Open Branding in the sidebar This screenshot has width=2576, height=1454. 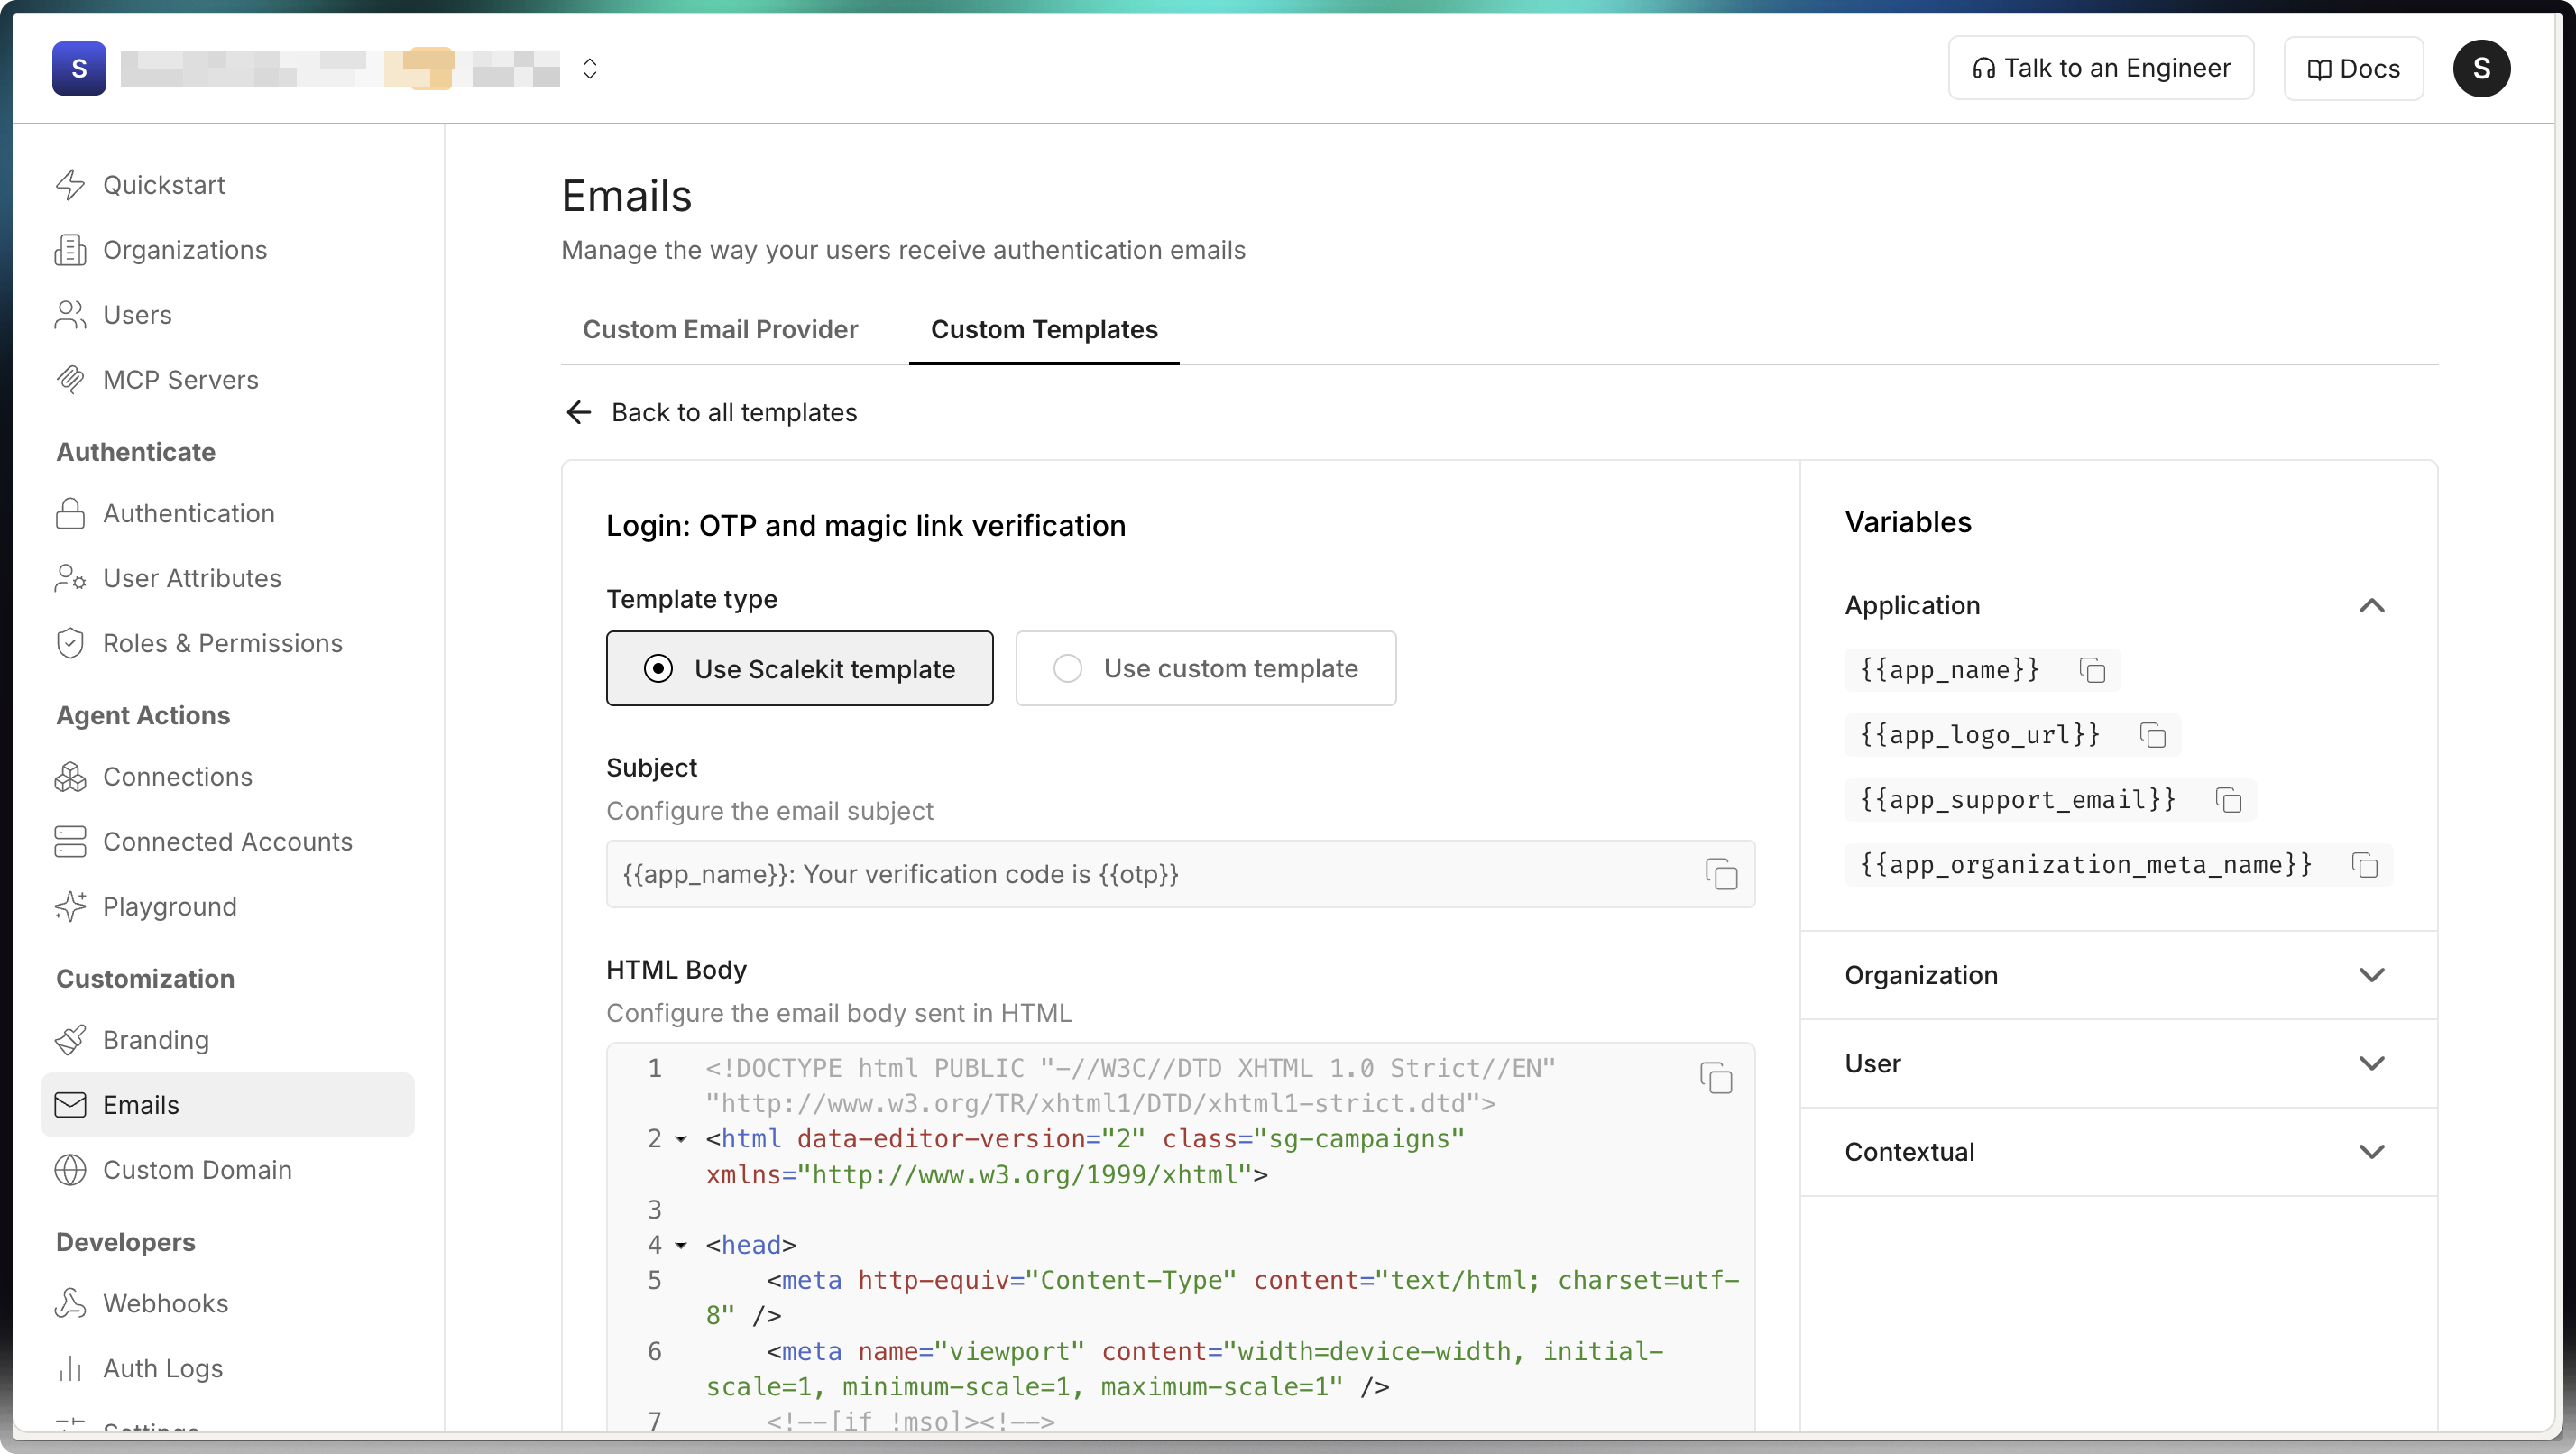pyautogui.click(x=155, y=1040)
